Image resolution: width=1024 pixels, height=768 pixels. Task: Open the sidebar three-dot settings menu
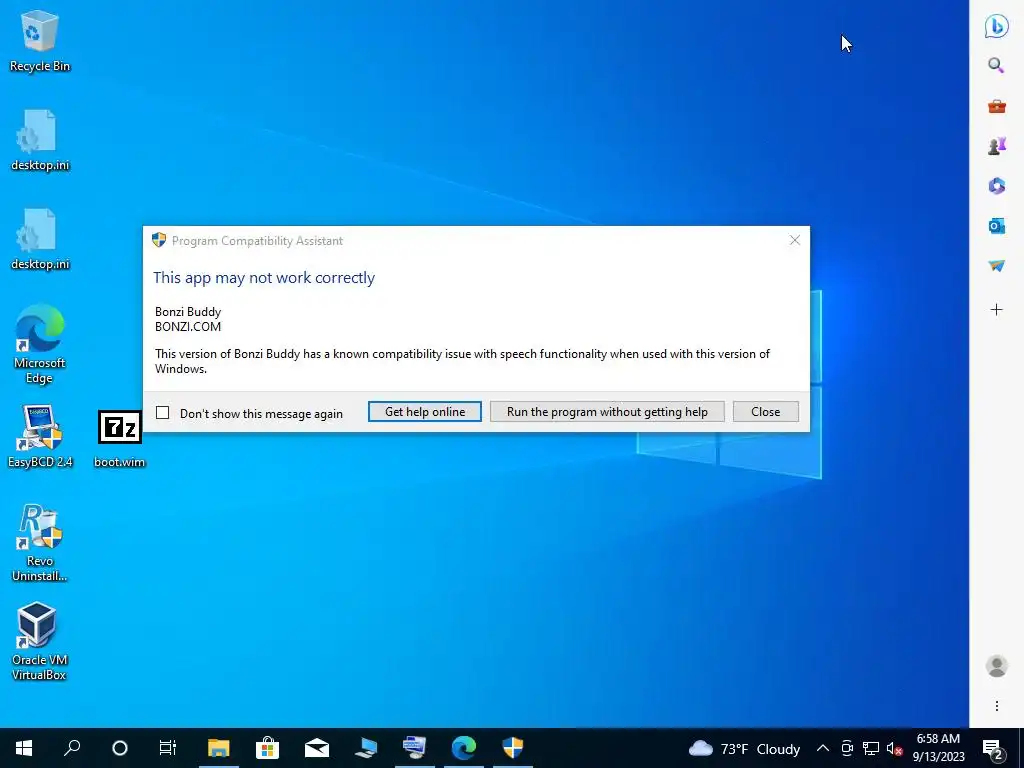[x=997, y=706]
